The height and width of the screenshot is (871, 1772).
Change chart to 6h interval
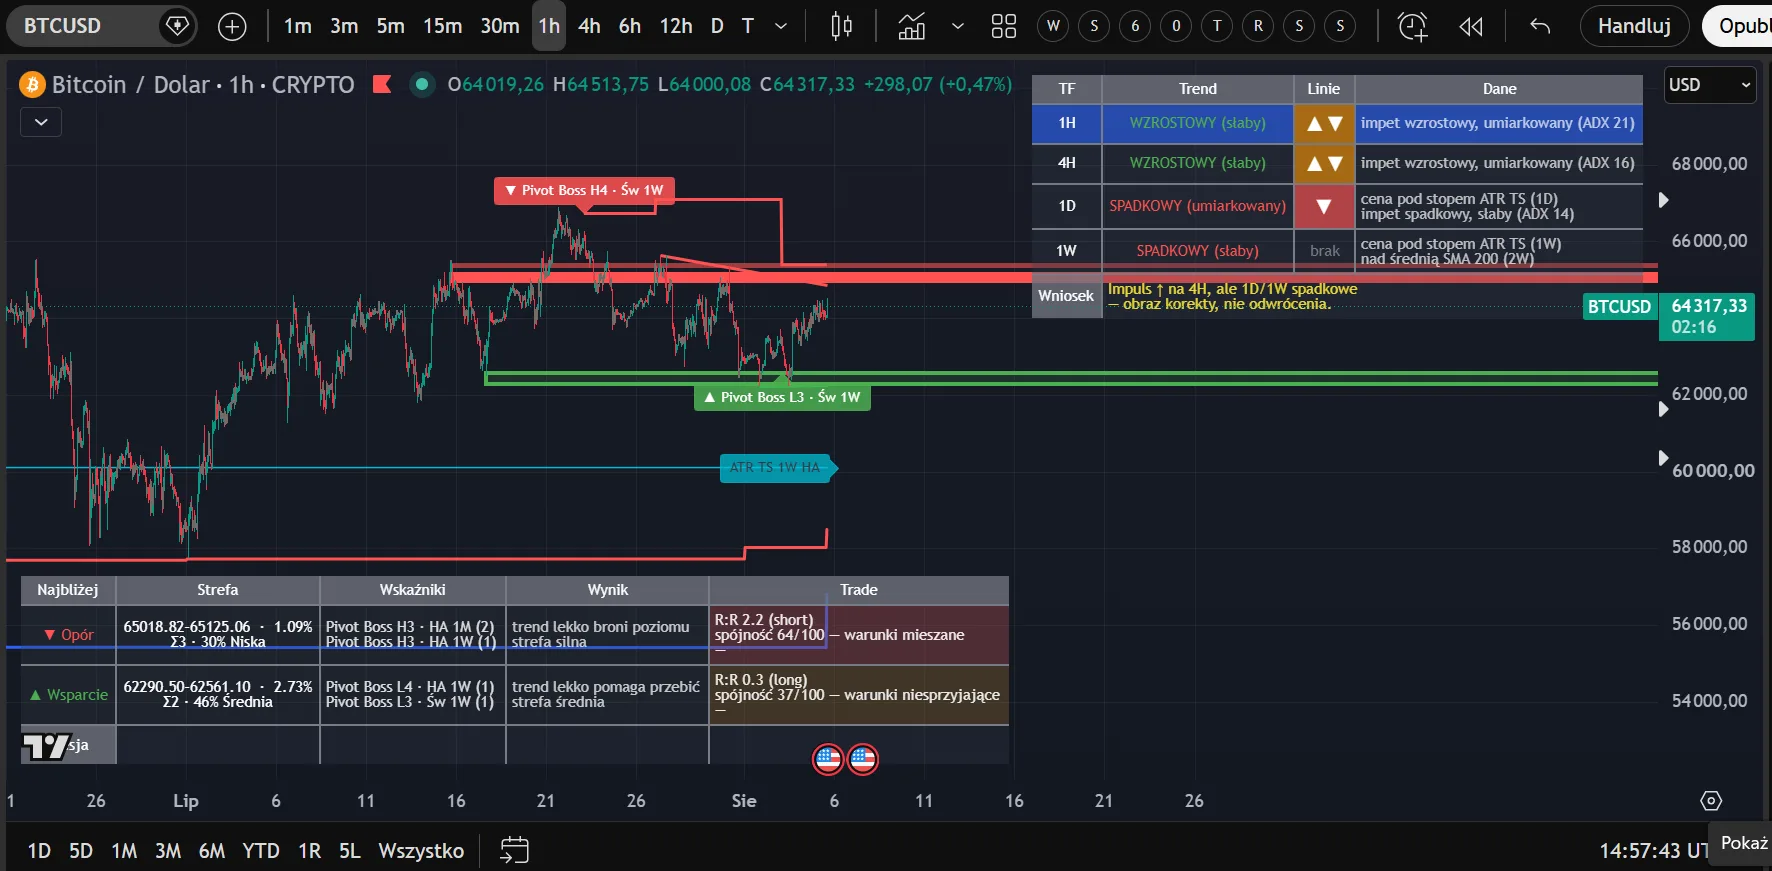click(x=629, y=27)
